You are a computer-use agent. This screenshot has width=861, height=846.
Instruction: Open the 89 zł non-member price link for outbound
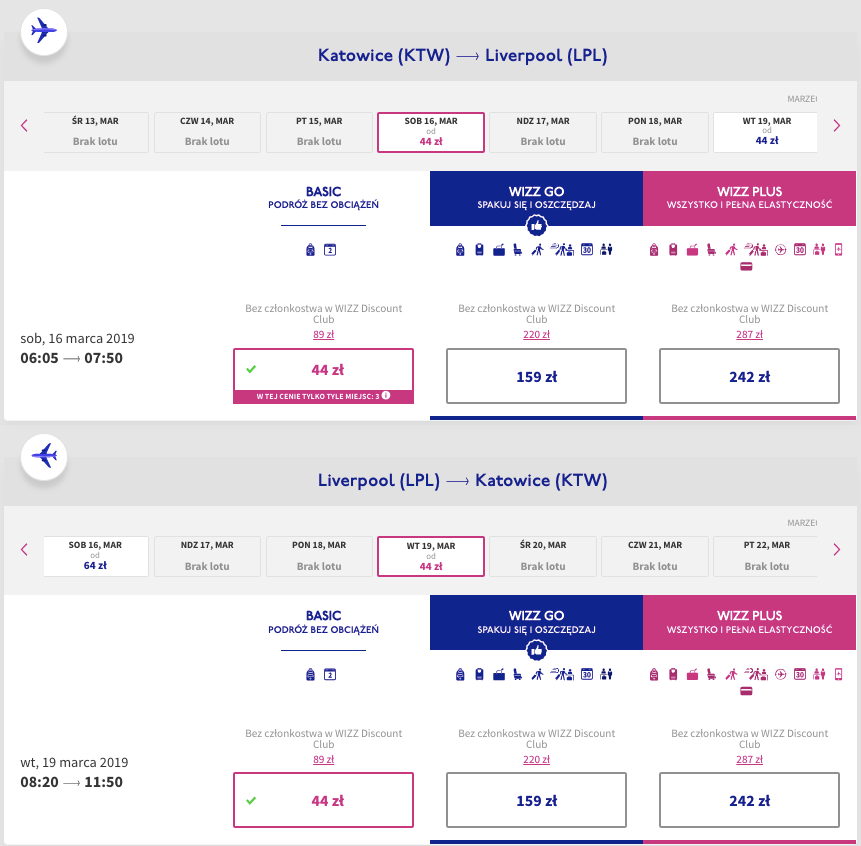[323, 335]
